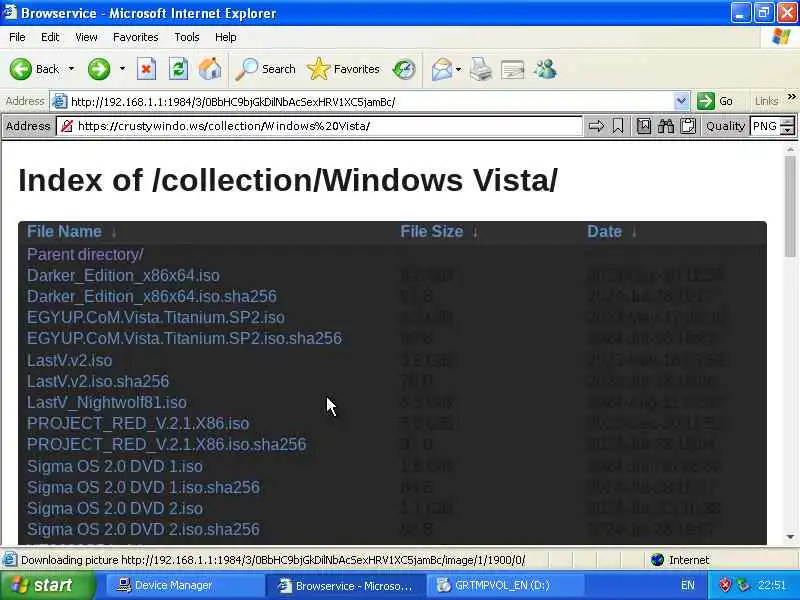Click the Quality PNG selector field
This screenshot has height=600, width=800.
pyautogui.click(x=765, y=126)
